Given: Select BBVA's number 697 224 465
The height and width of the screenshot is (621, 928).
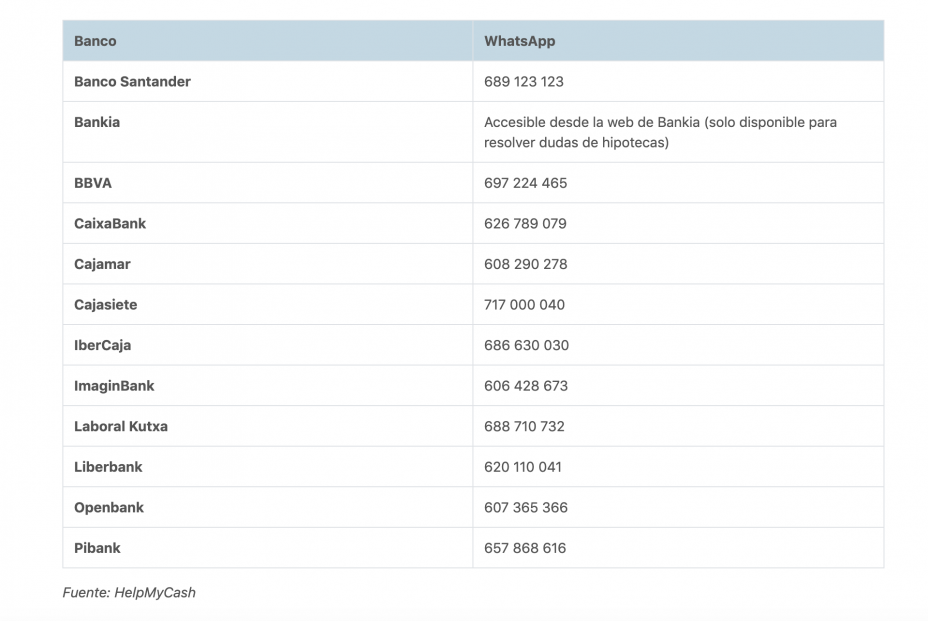Looking at the screenshot, I should 525,182.
